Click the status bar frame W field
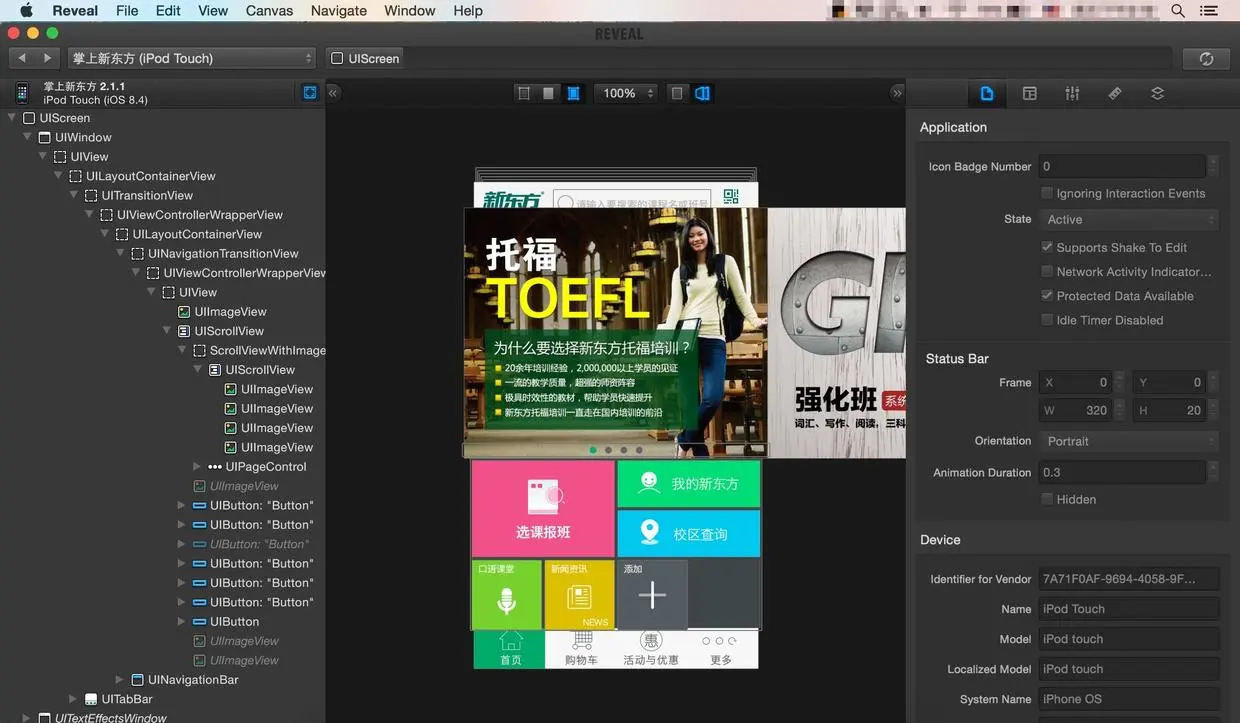The width and height of the screenshot is (1240, 723). (x=1075, y=410)
